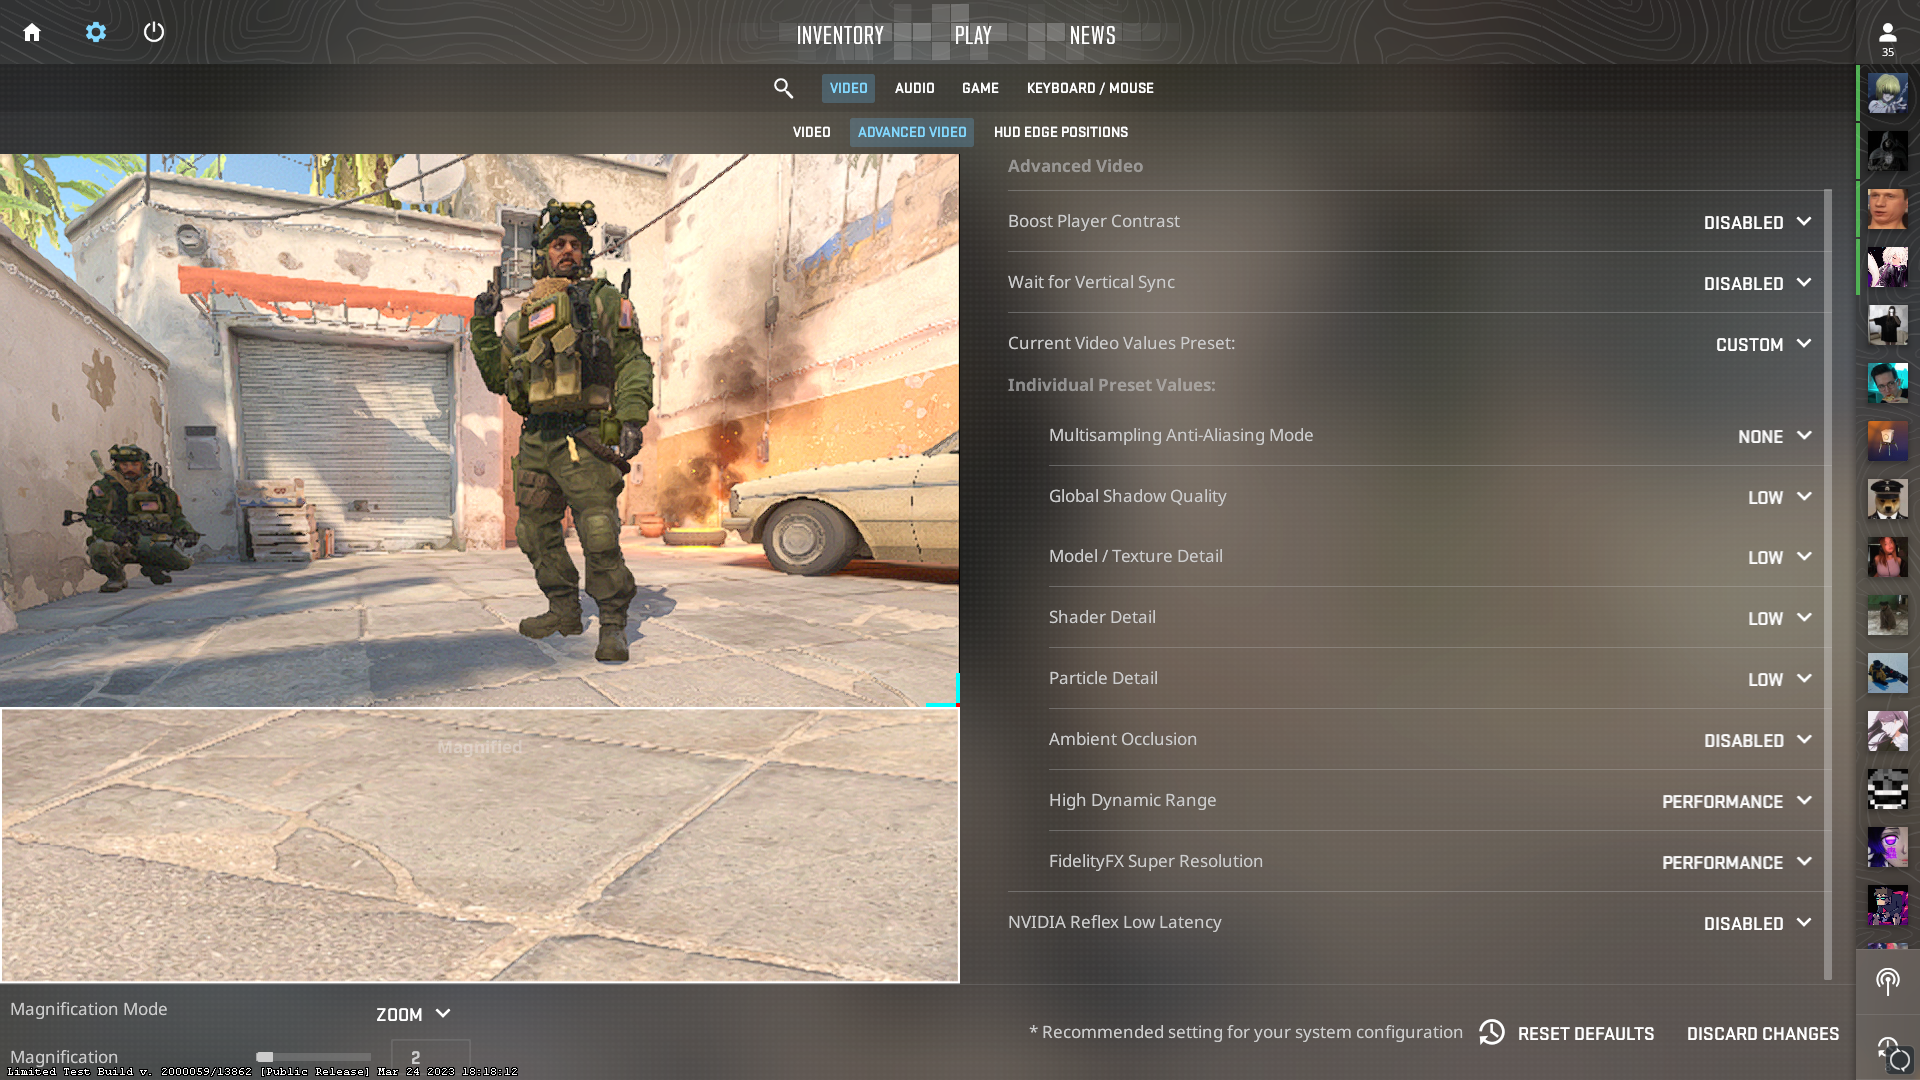The image size is (1920, 1080).
Task: Toggle Ambient Occlusion disabled setting
Action: tap(1756, 738)
